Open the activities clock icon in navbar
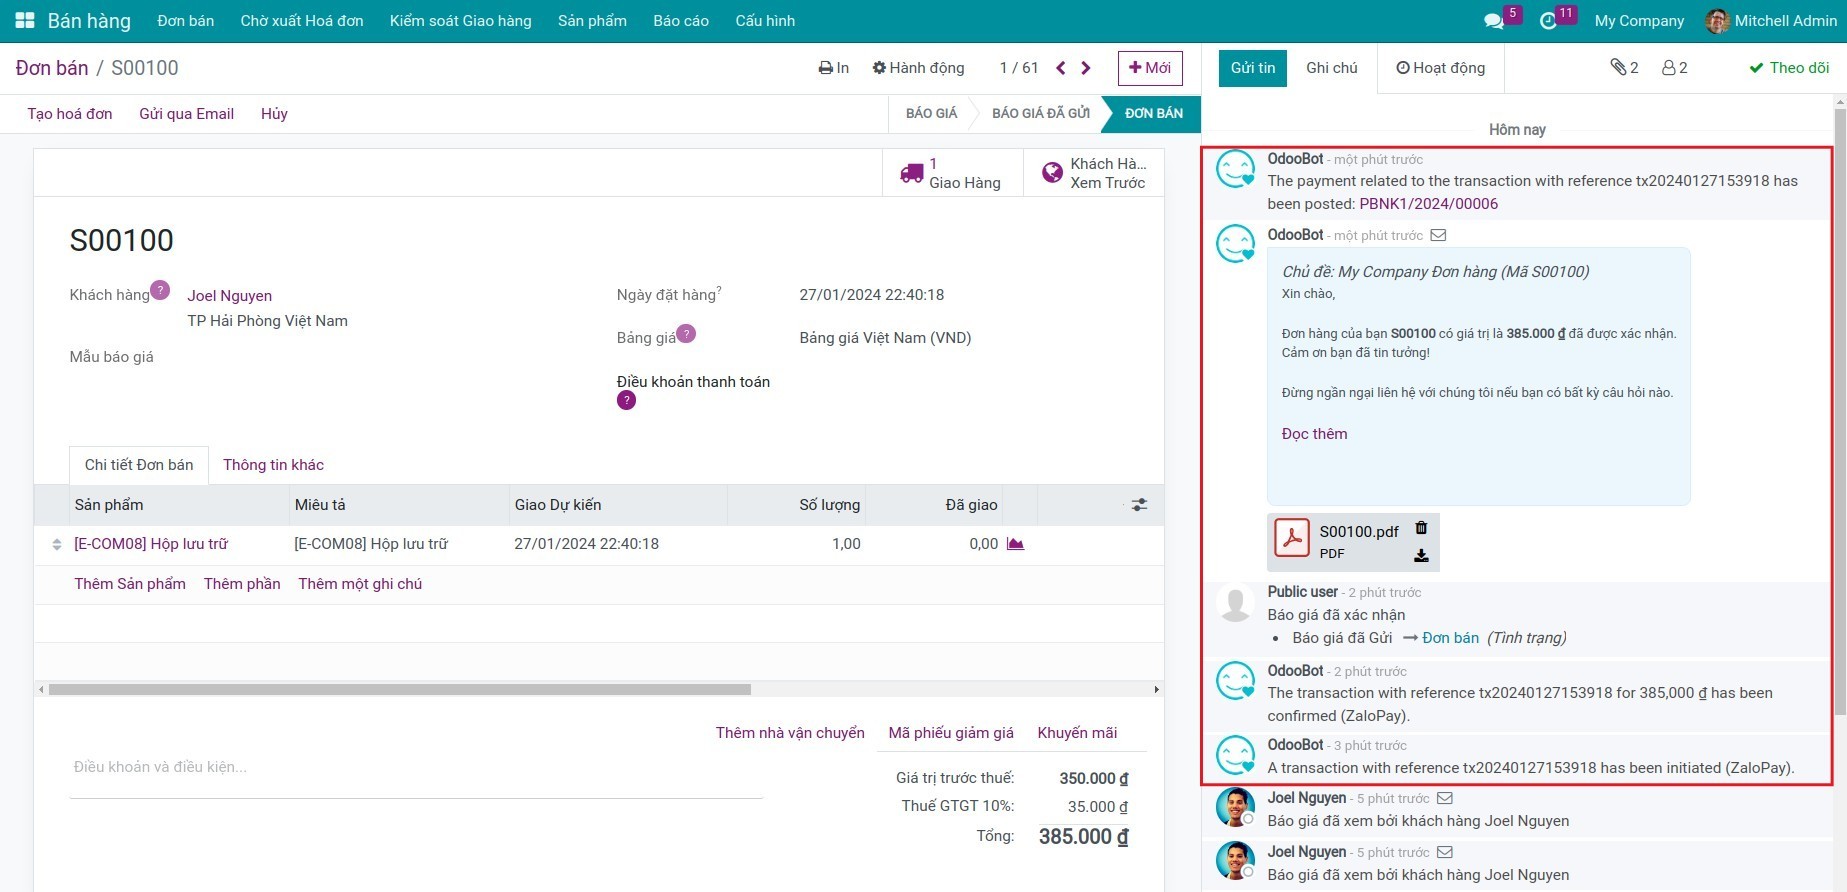 (x=1548, y=21)
